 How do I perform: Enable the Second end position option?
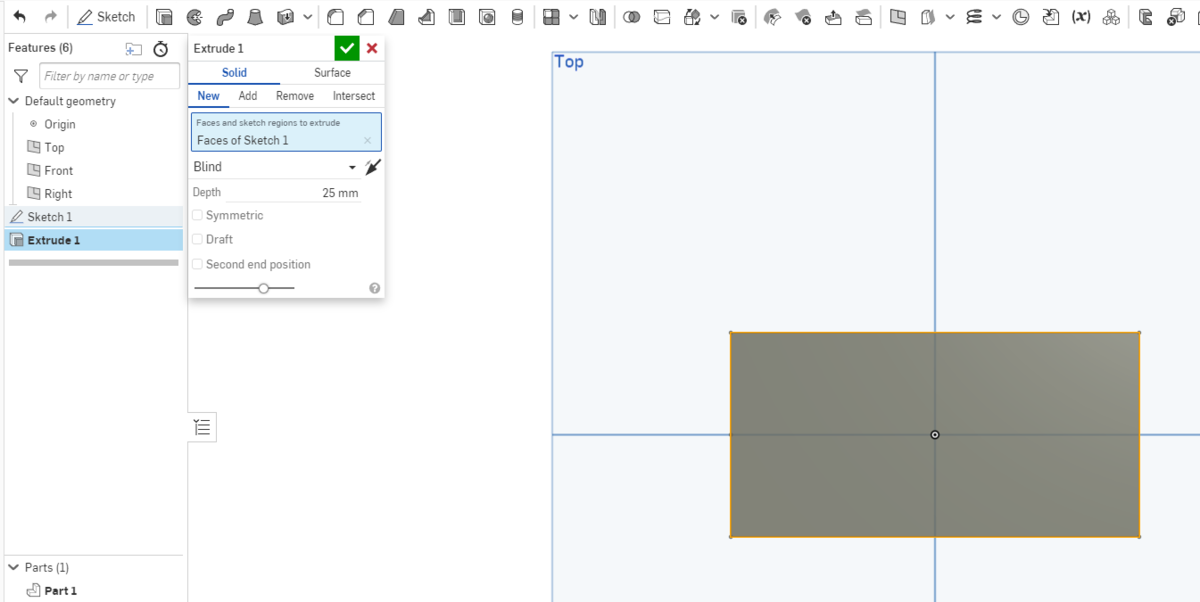point(197,264)
